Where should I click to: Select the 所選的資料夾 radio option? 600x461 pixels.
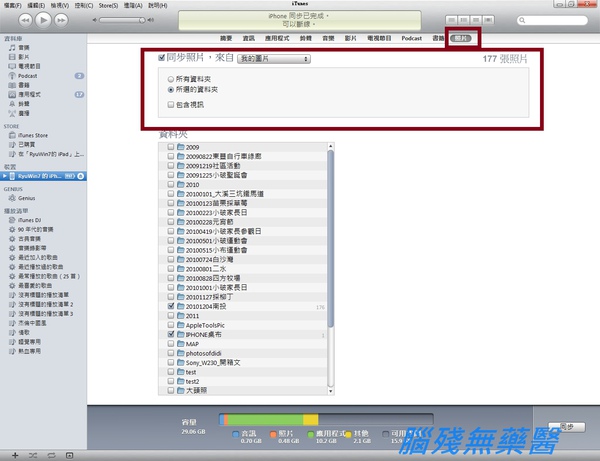pyautogui.click(x=171, y=90)
